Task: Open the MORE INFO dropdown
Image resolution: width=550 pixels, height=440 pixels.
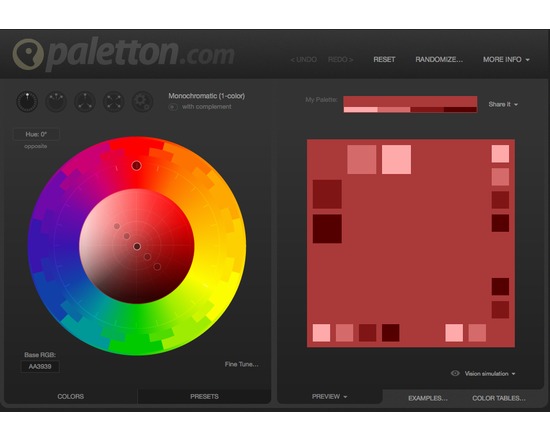Action: tap(506, 60)
